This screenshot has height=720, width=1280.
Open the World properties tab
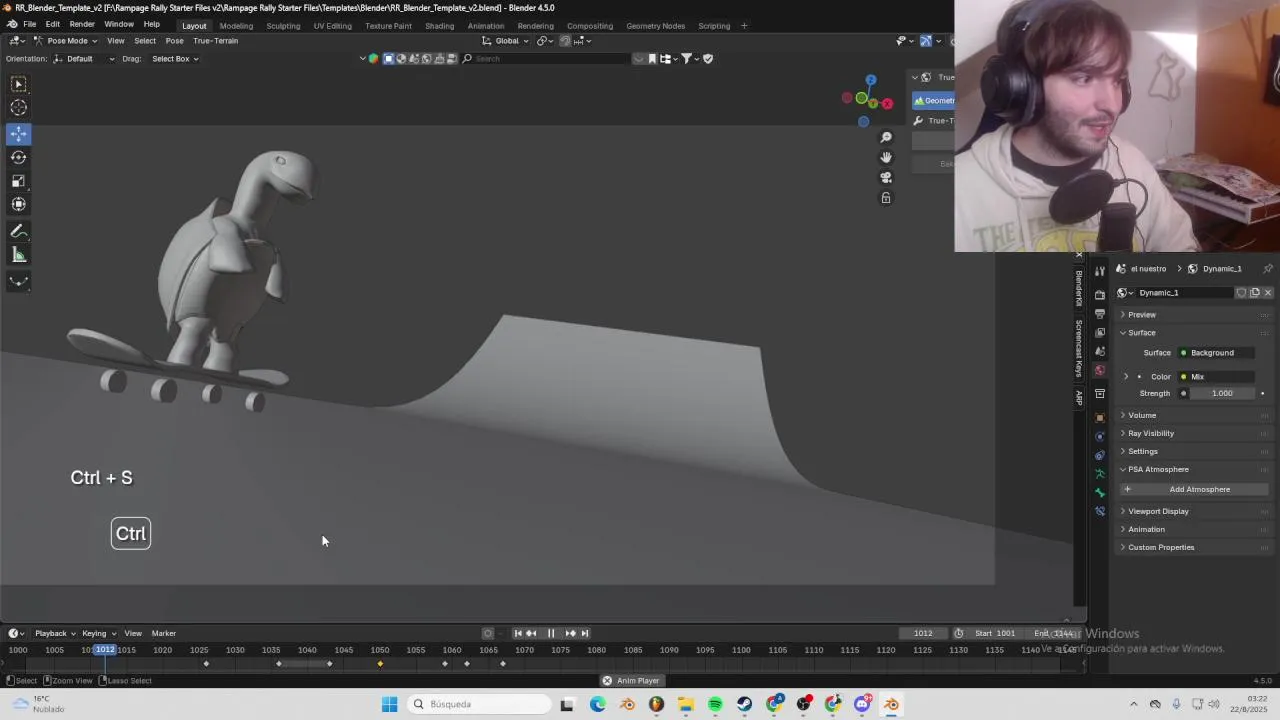tap(1100, 371)
